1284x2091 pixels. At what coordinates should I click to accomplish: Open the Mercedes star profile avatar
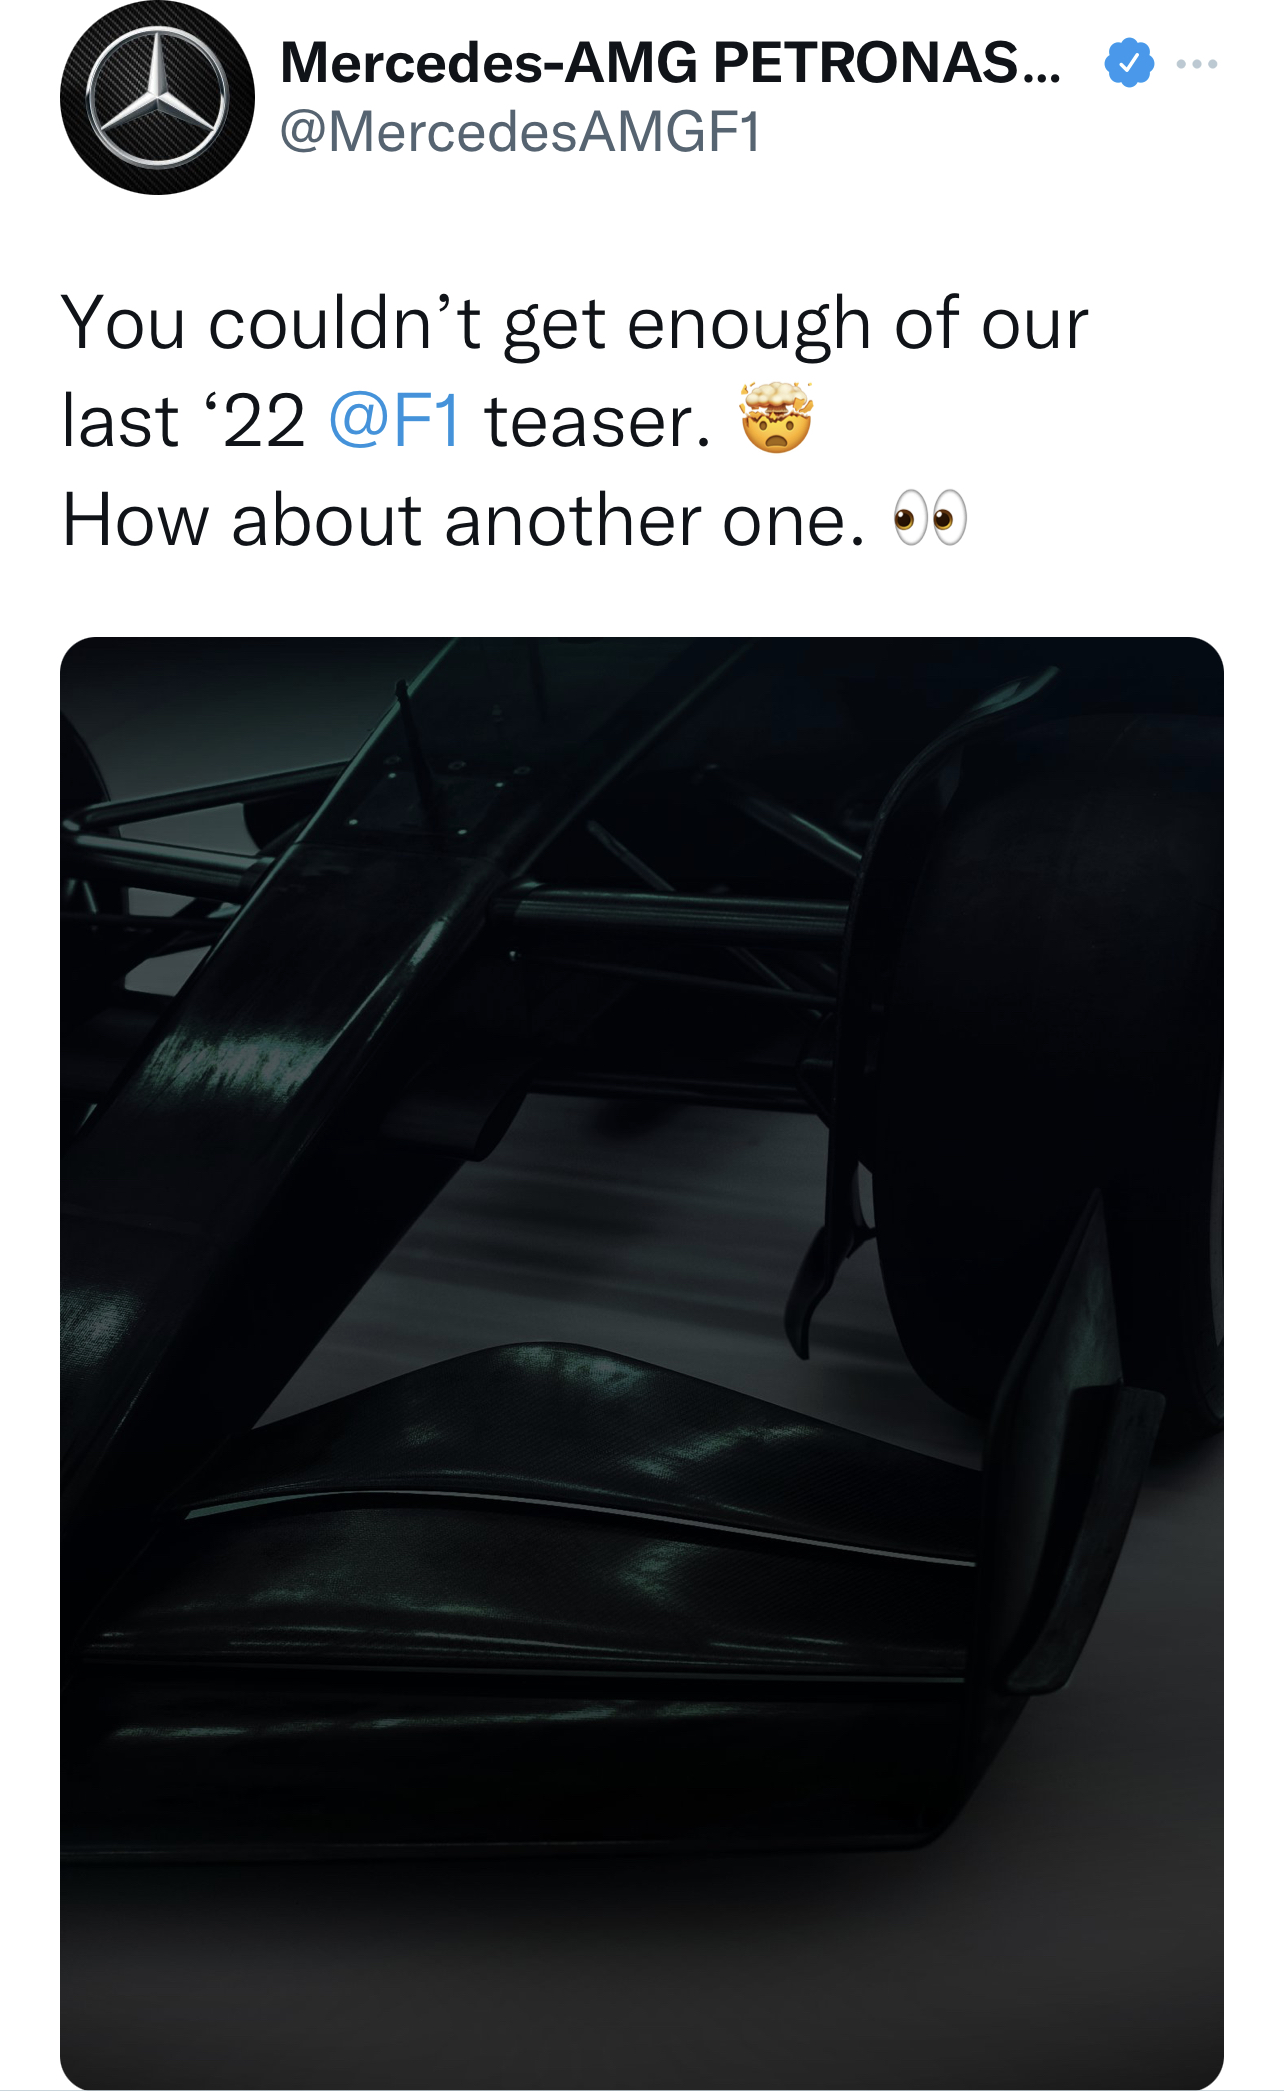pos(157,98)
